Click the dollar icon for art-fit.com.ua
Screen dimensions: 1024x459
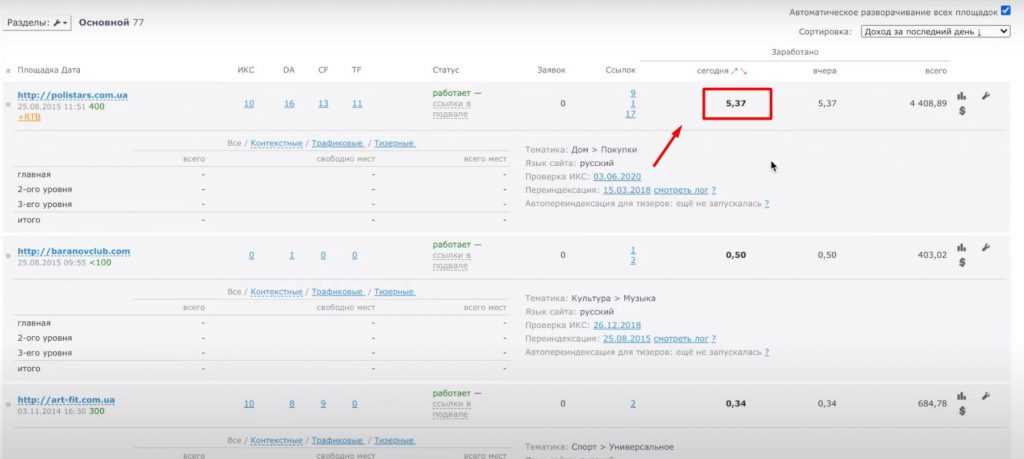coord(962,411)
